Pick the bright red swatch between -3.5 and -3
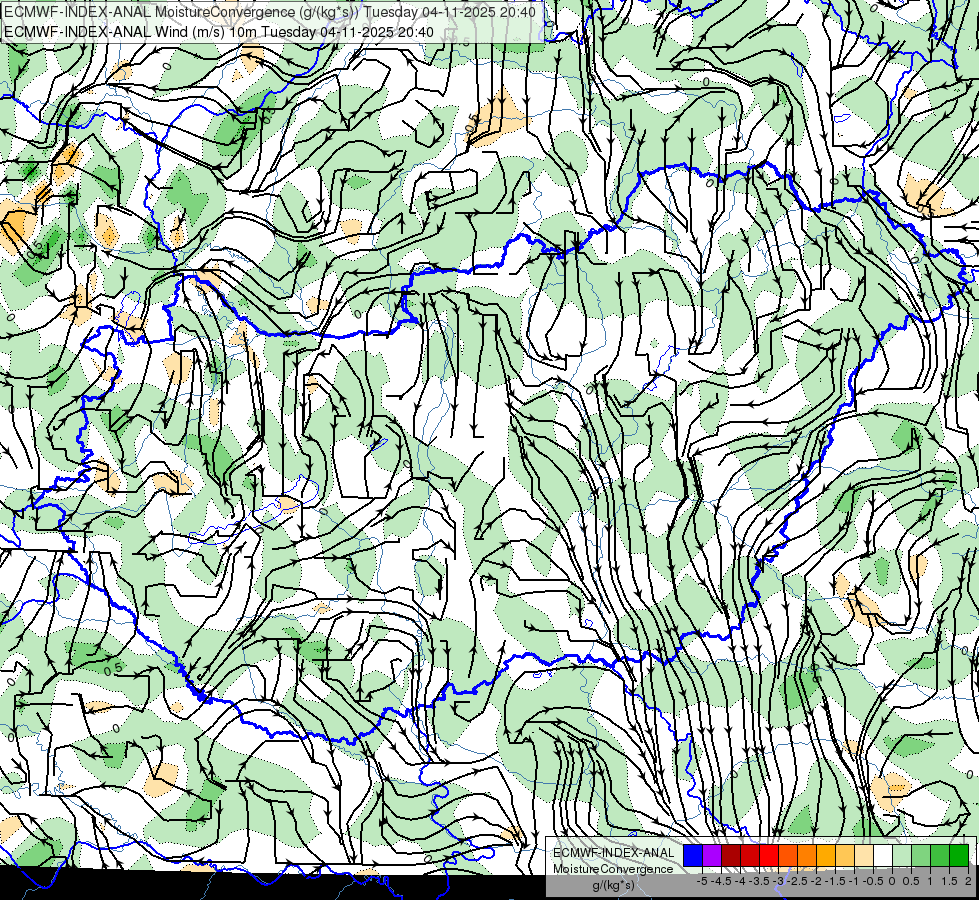Image resolution: width=979 pixels, height=900 pixels. [769, 855]
